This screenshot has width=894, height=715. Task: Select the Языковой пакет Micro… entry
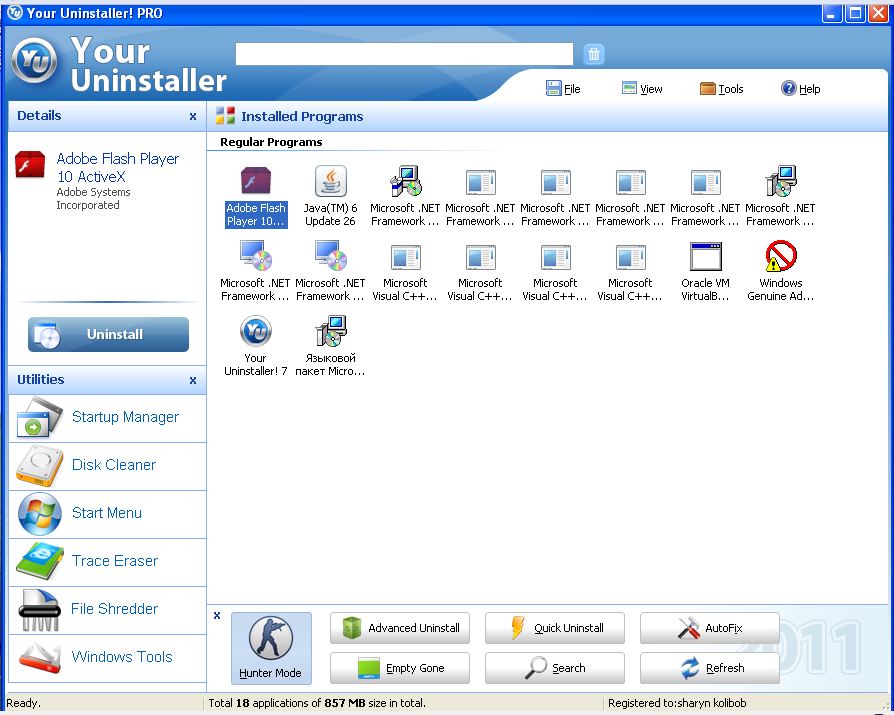point(330,347)
